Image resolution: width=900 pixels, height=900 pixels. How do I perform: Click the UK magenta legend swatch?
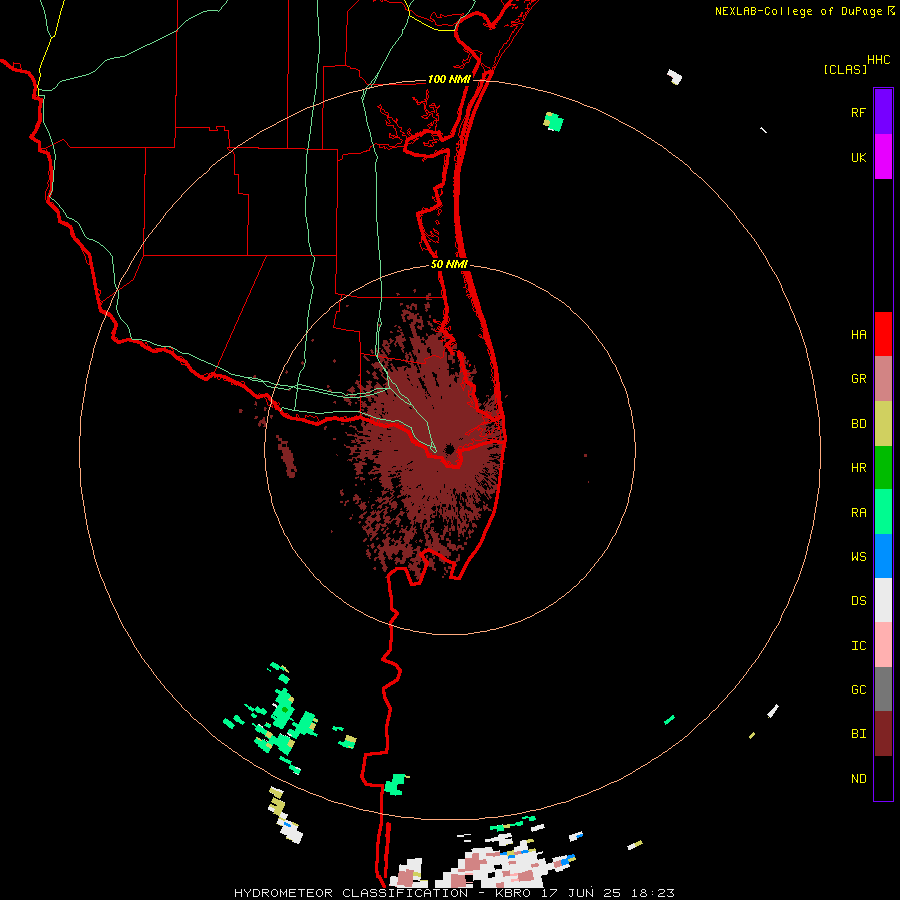click(883, 157)
